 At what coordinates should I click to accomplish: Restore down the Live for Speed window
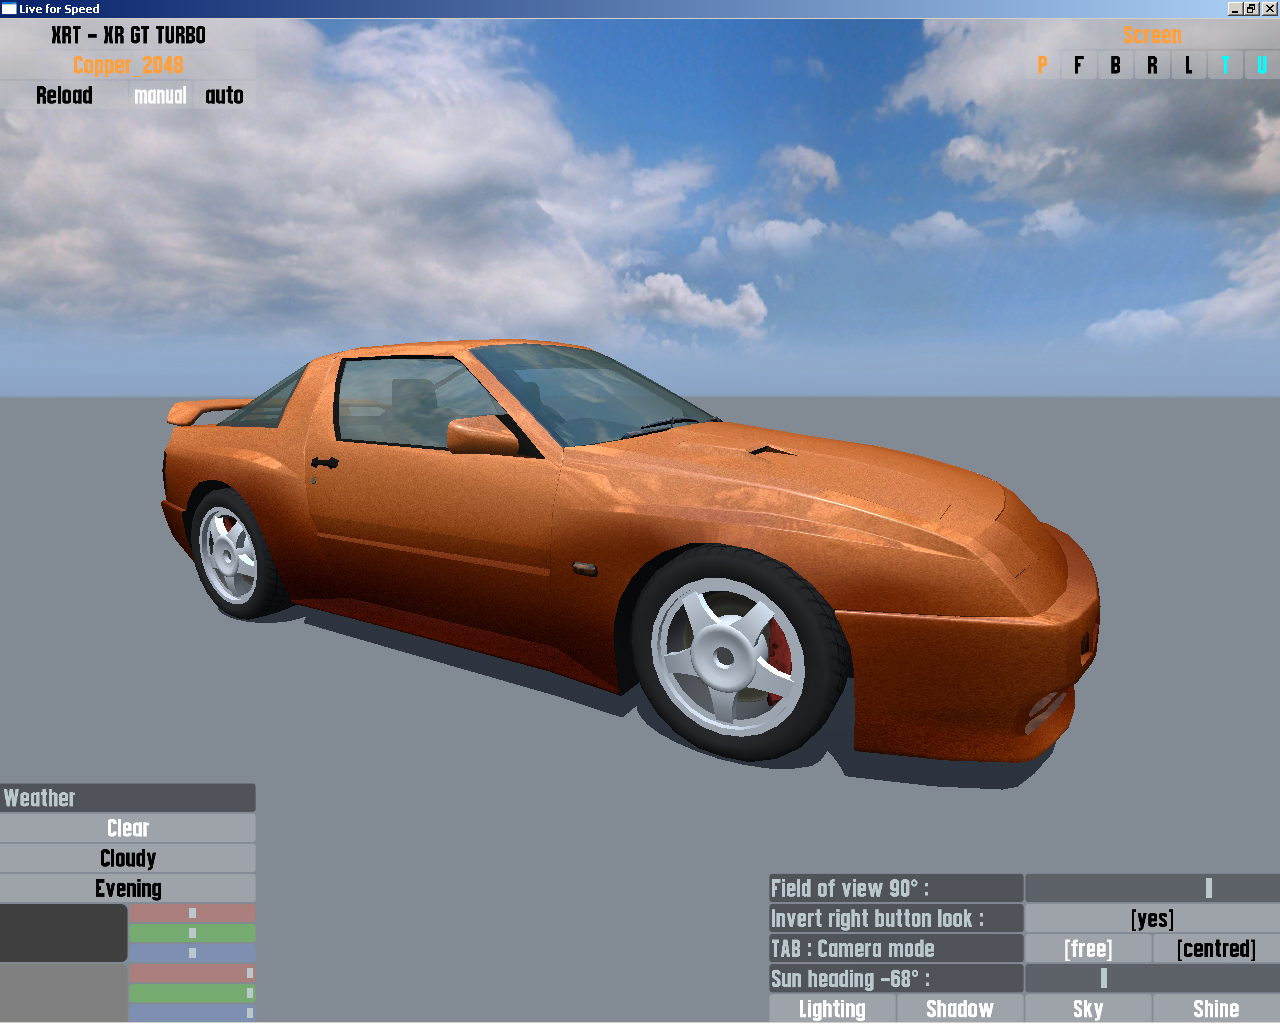pos(1250,9)
